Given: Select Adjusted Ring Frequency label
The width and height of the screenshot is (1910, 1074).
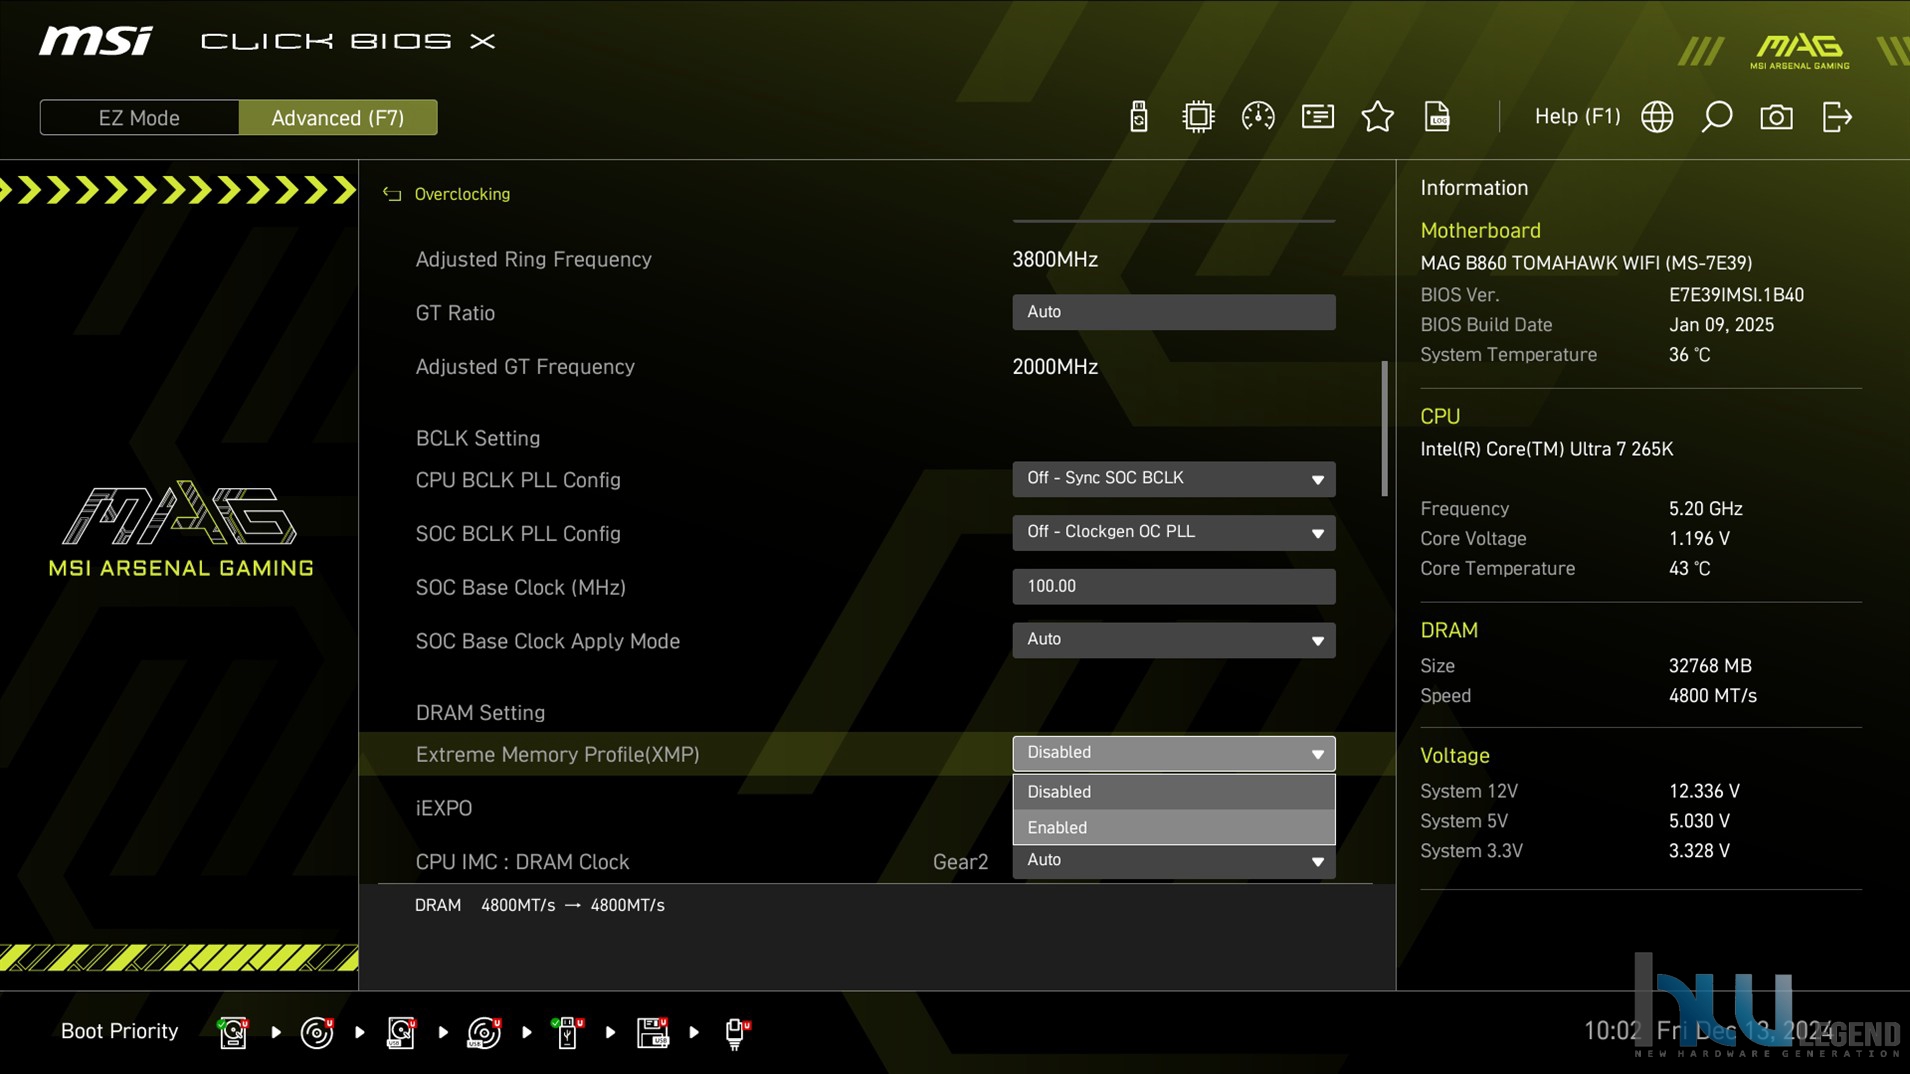Looking at the screenshot, I should click(x=533, y=259).
